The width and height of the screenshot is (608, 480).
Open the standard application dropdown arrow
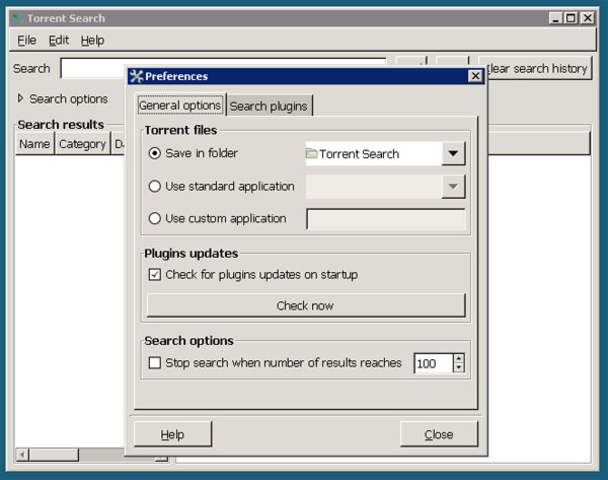453,186
